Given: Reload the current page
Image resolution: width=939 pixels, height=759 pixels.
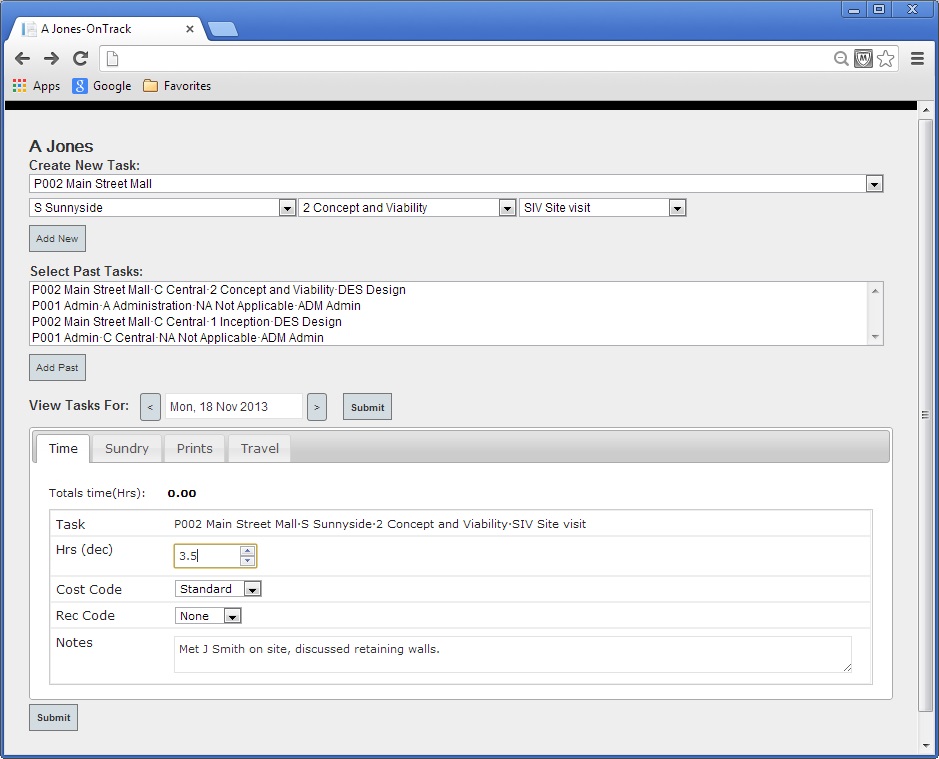Looking at the screenshot, I should coord(80,58).
